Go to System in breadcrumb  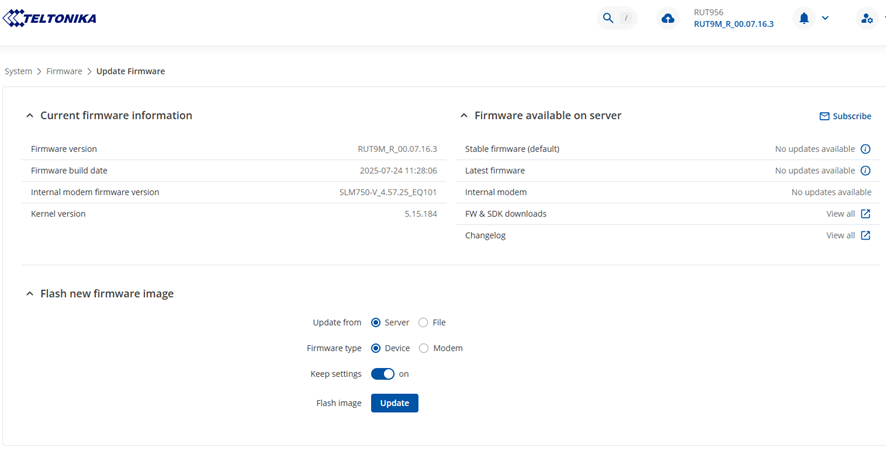coord(18,72)
